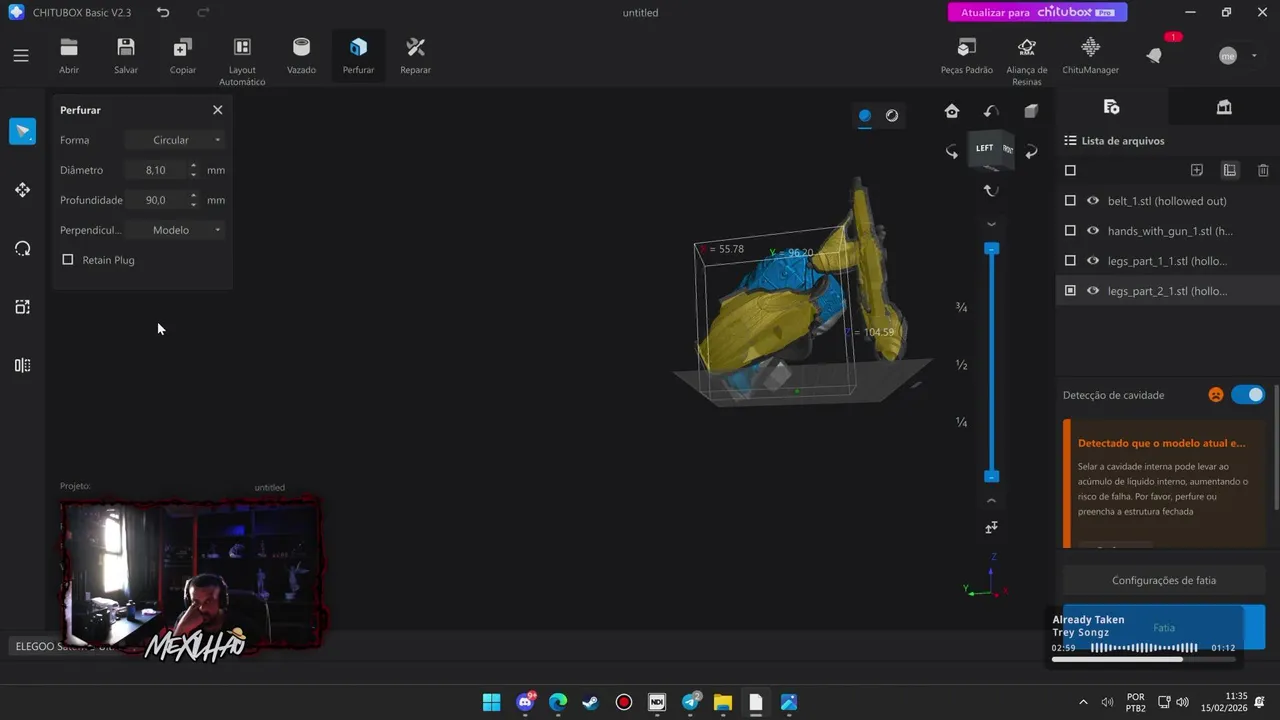Click the add file icon in file list

(1197, 171)
